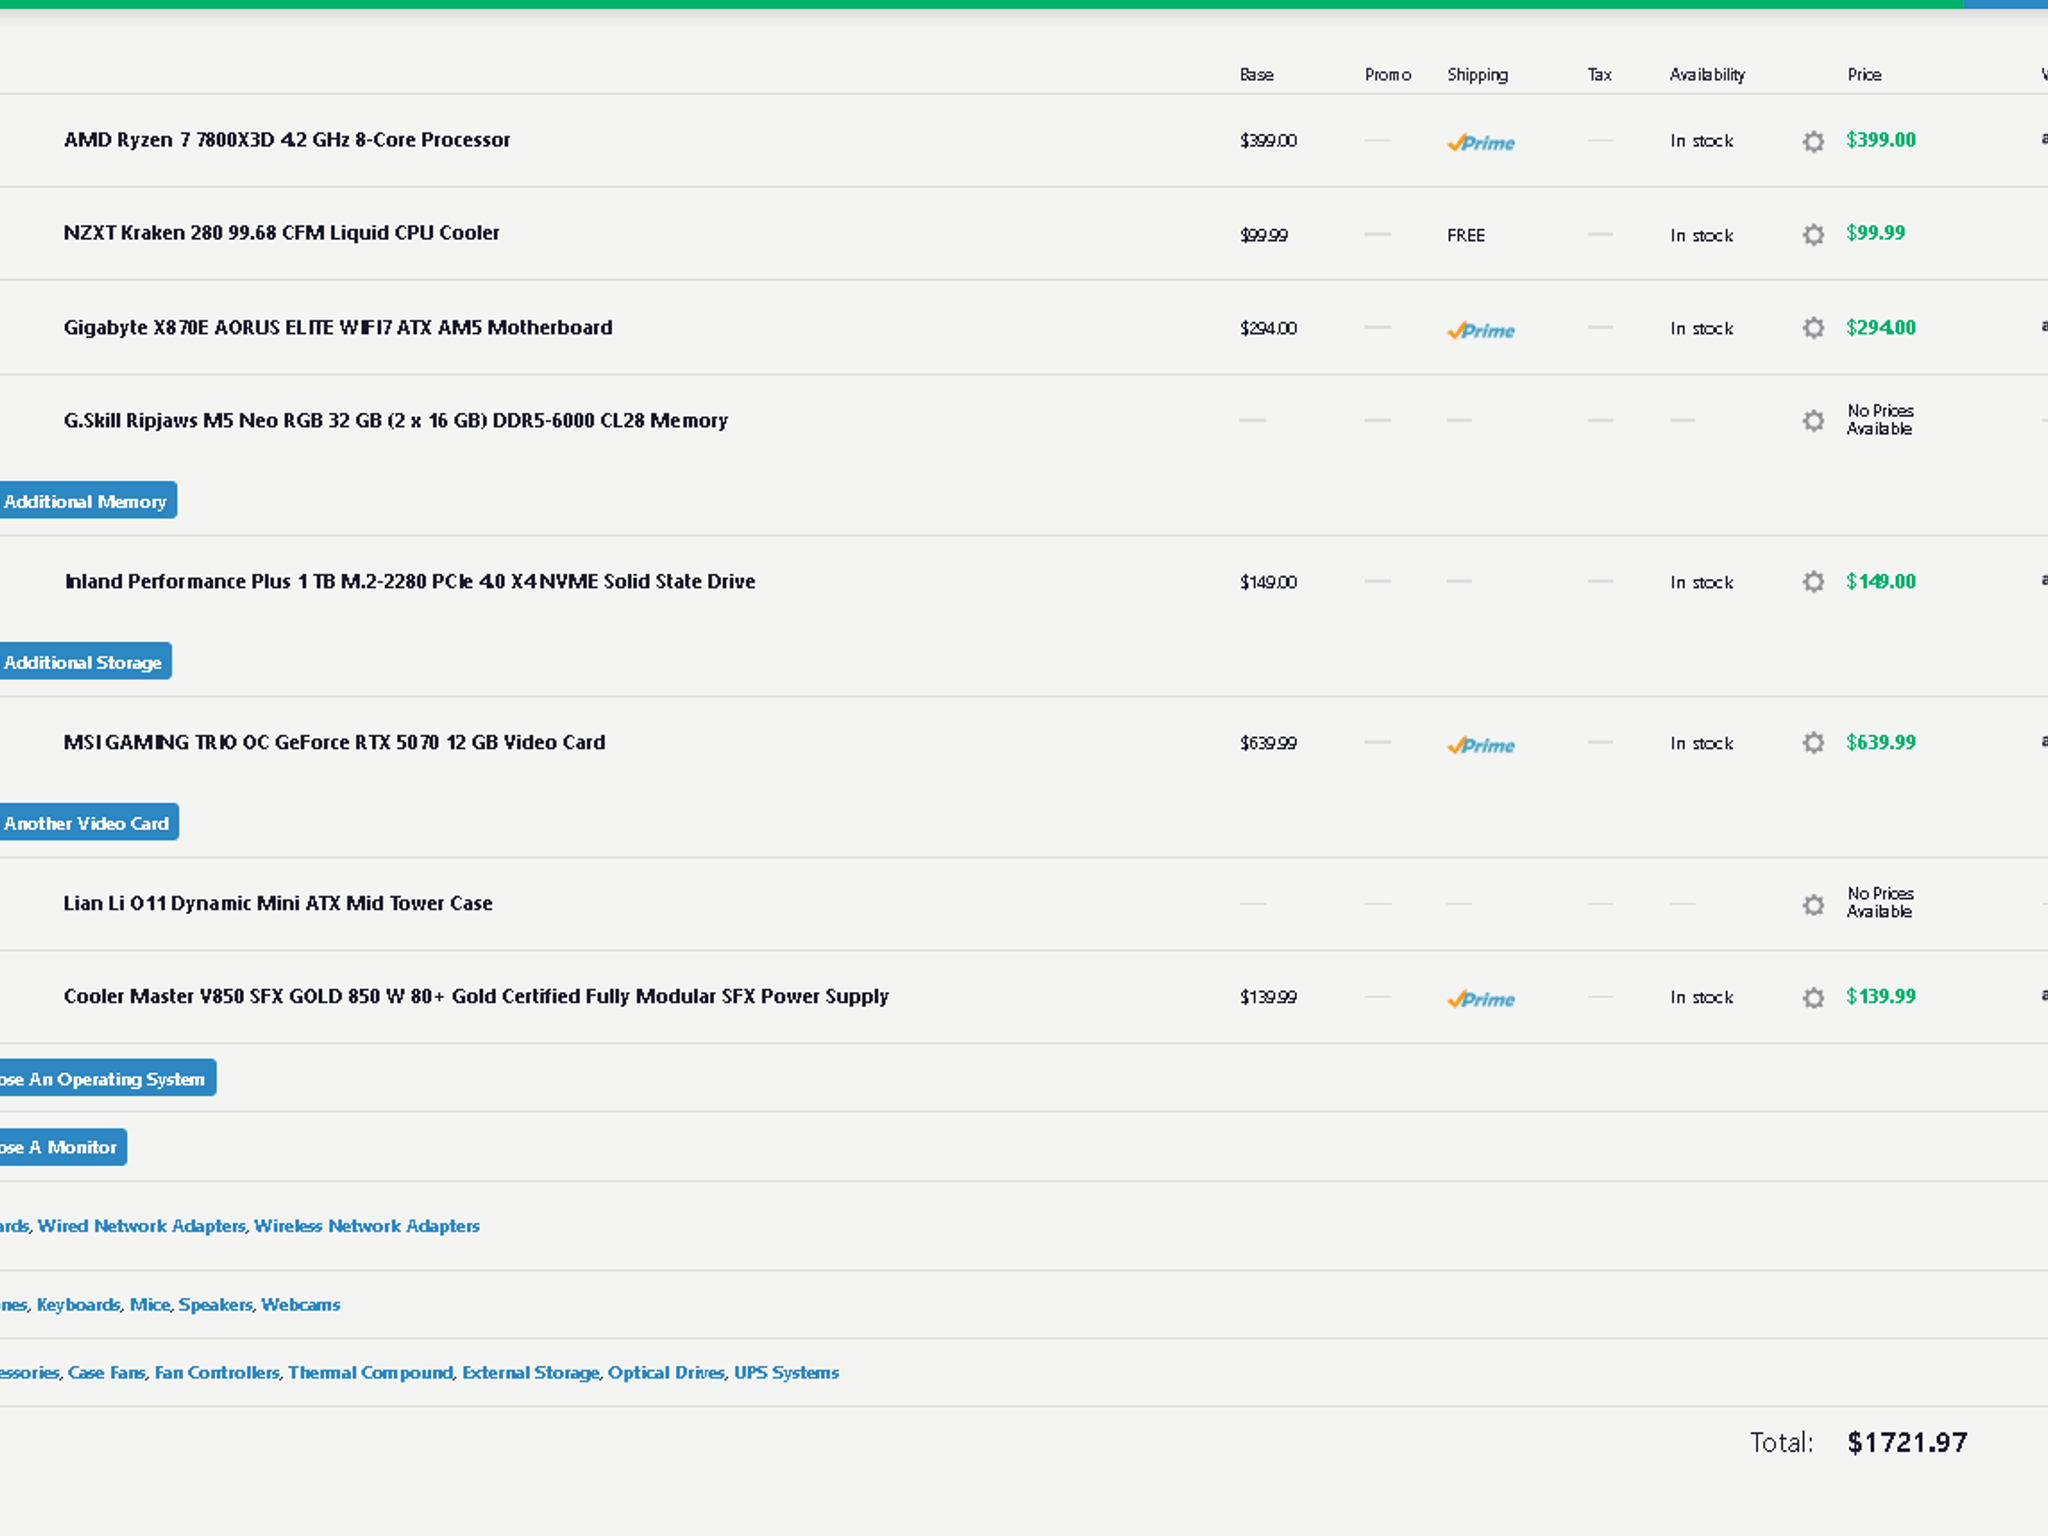Click gear icon for G.Skill Ripjaws memory
Screen dimensions: 2048x1536
(x=1813, y=421)
